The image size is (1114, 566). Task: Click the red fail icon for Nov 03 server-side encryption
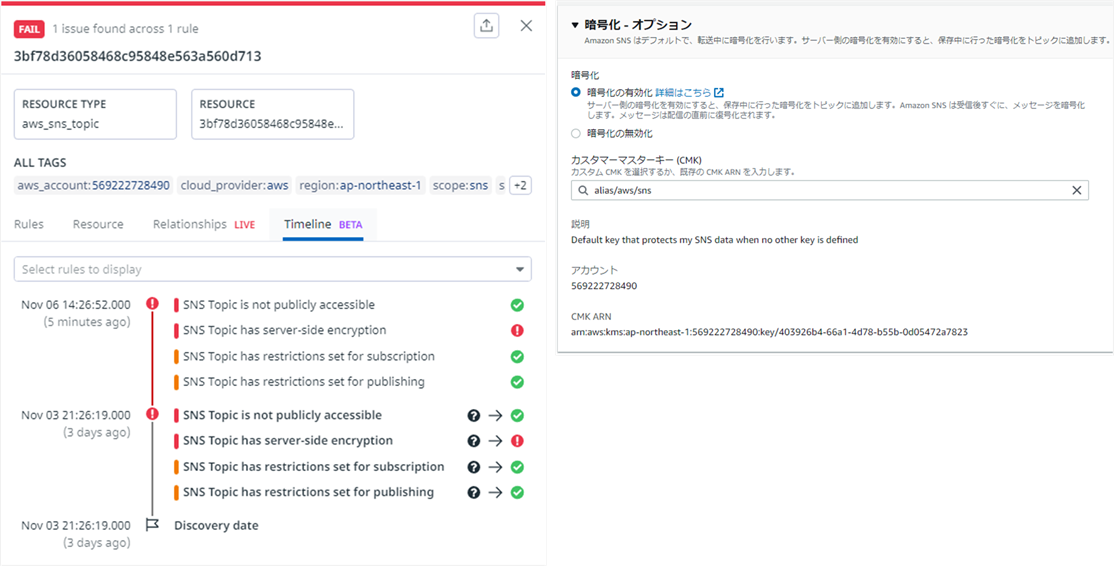pos(517,441)
